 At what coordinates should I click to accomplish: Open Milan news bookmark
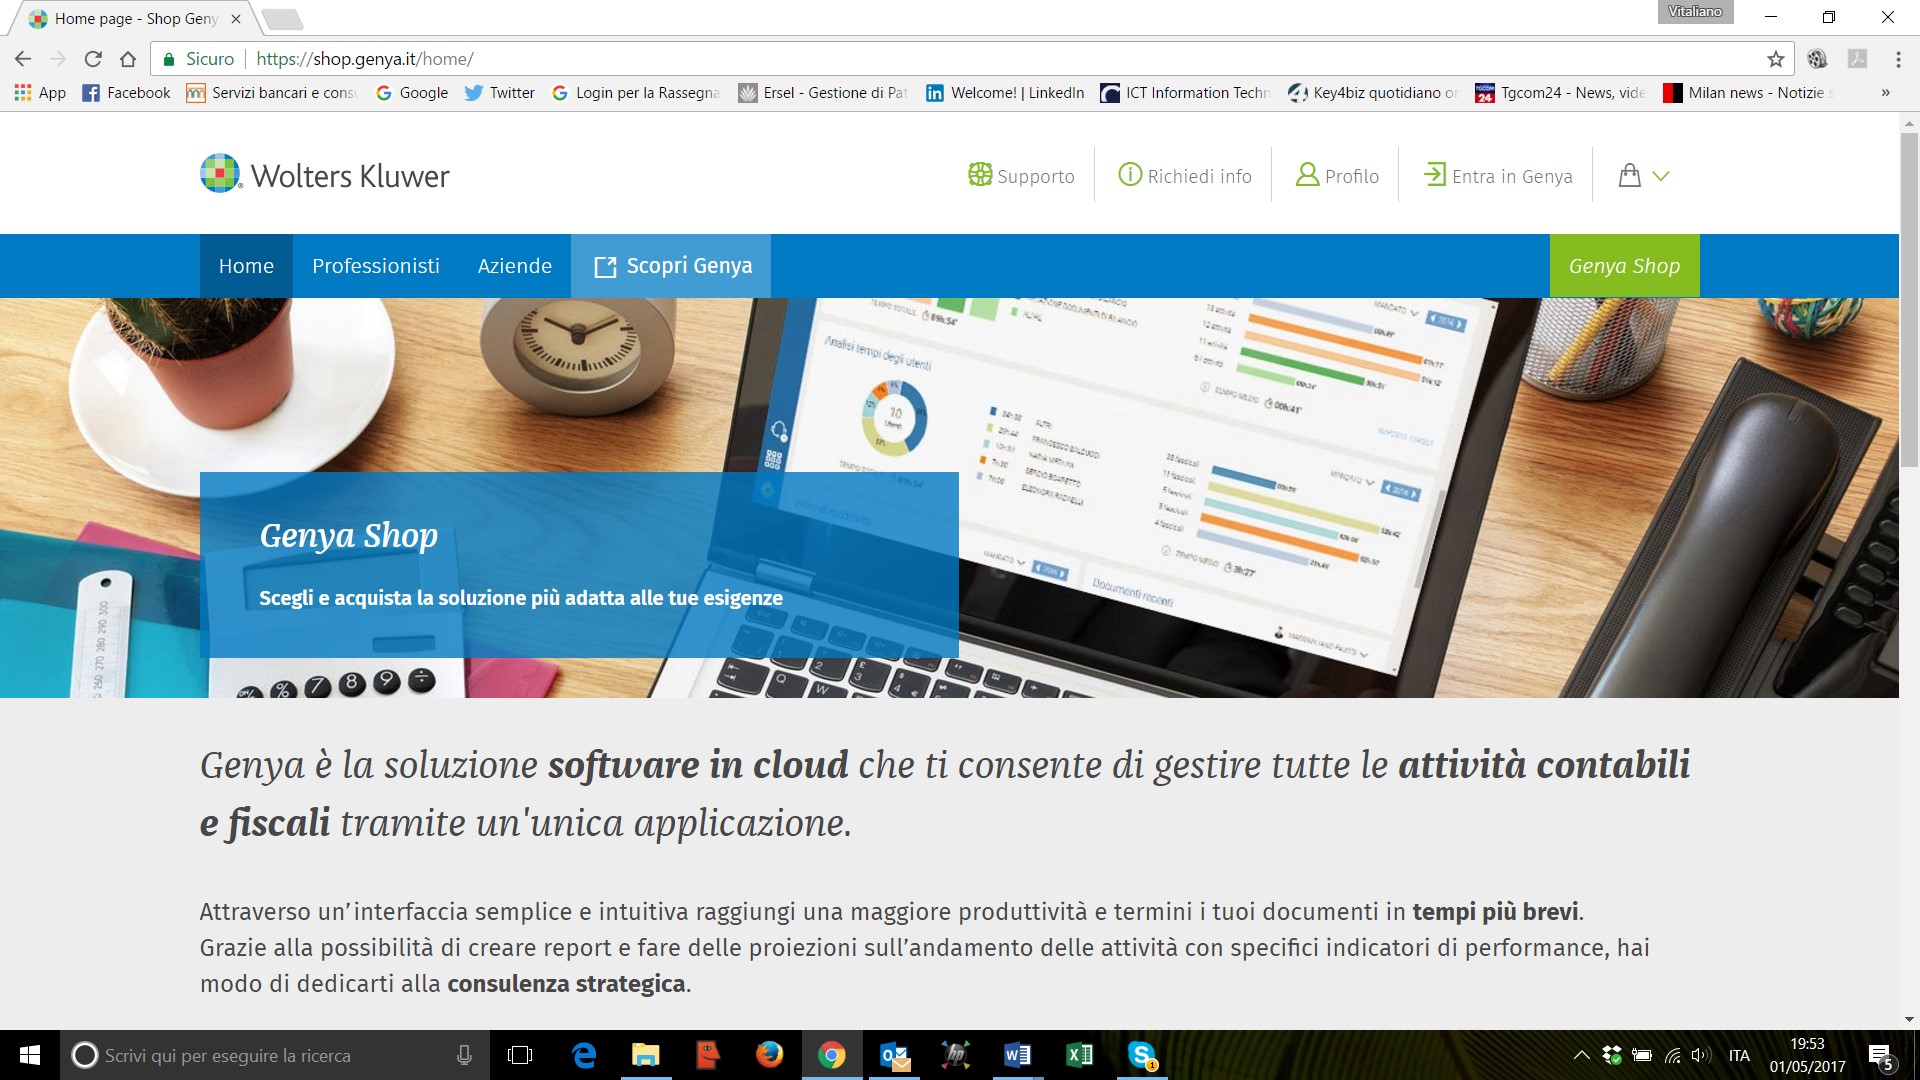(x=1748, y=93)
